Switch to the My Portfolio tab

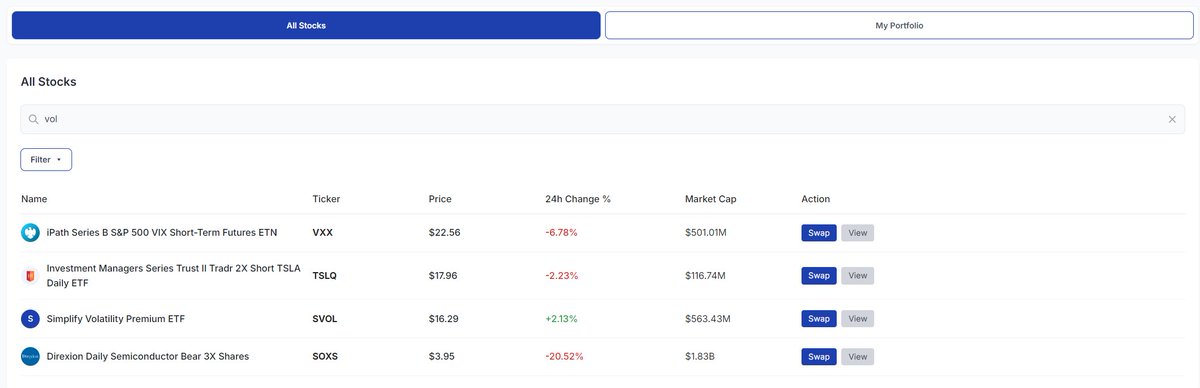899,25
